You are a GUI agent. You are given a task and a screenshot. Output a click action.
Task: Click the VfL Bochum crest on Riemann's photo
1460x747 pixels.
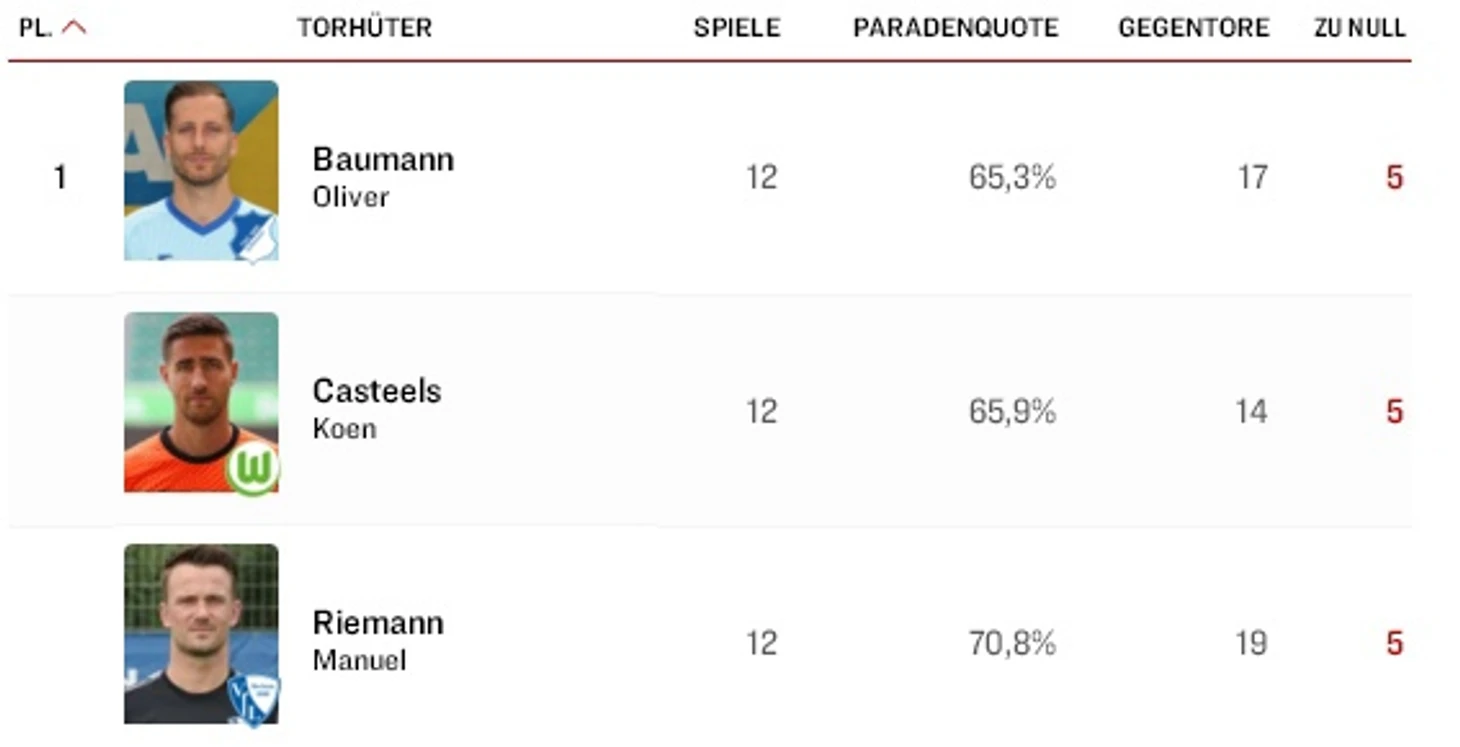click(x=253, y=699)
